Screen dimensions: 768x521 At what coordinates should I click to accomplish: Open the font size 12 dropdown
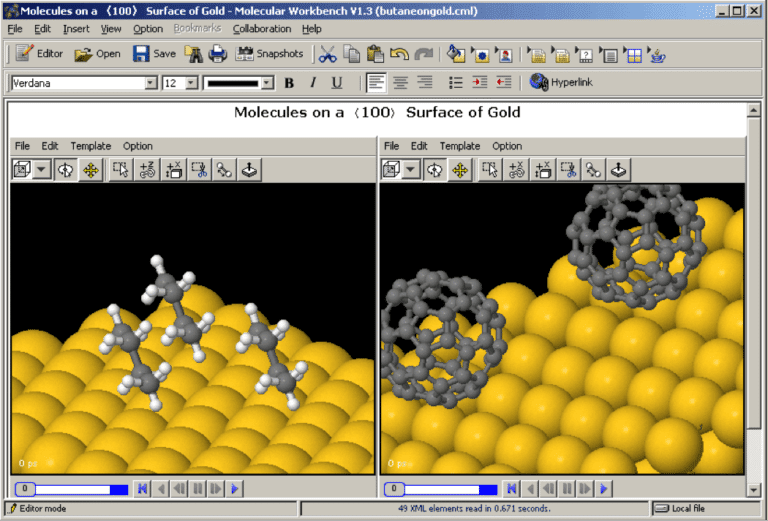[192, 83]
